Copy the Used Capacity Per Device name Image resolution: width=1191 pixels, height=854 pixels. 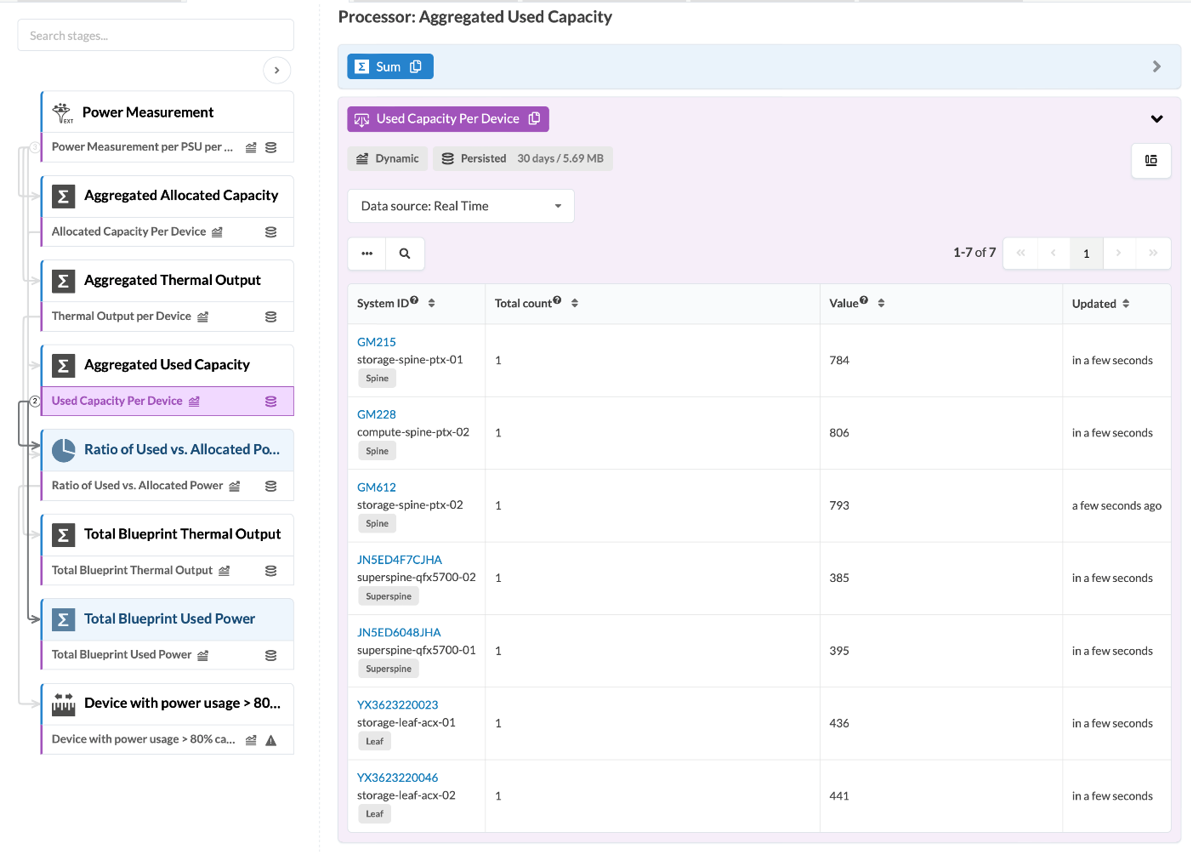[534, 119]
